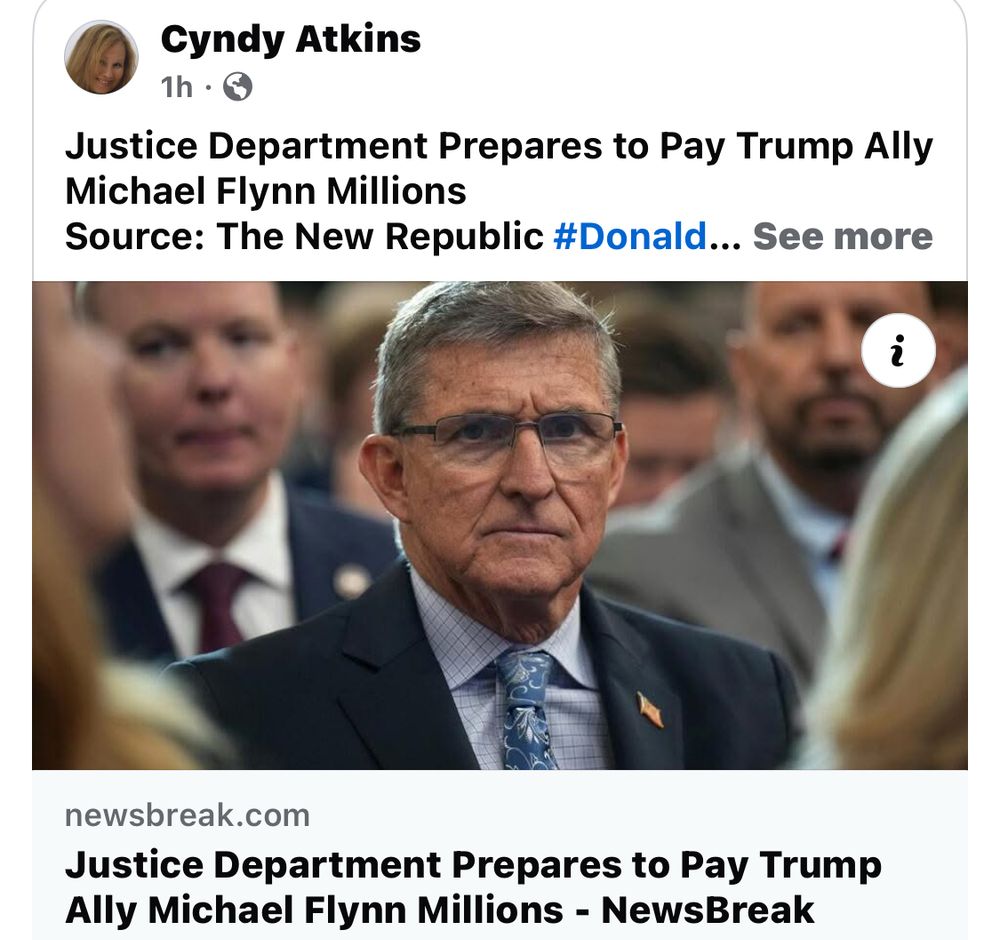Image resolution: width=1000 pixels, height=940 pixels.
Task: Click the globe public audience icon
Action: click(237, 87)
